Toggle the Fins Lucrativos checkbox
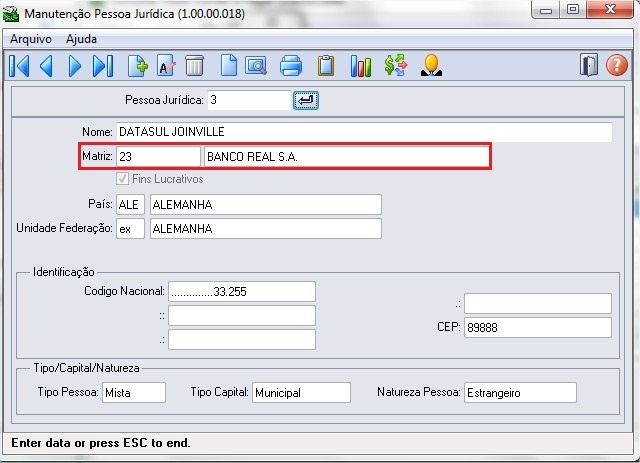This screenshot has height=463, width=640. [123, 179]
